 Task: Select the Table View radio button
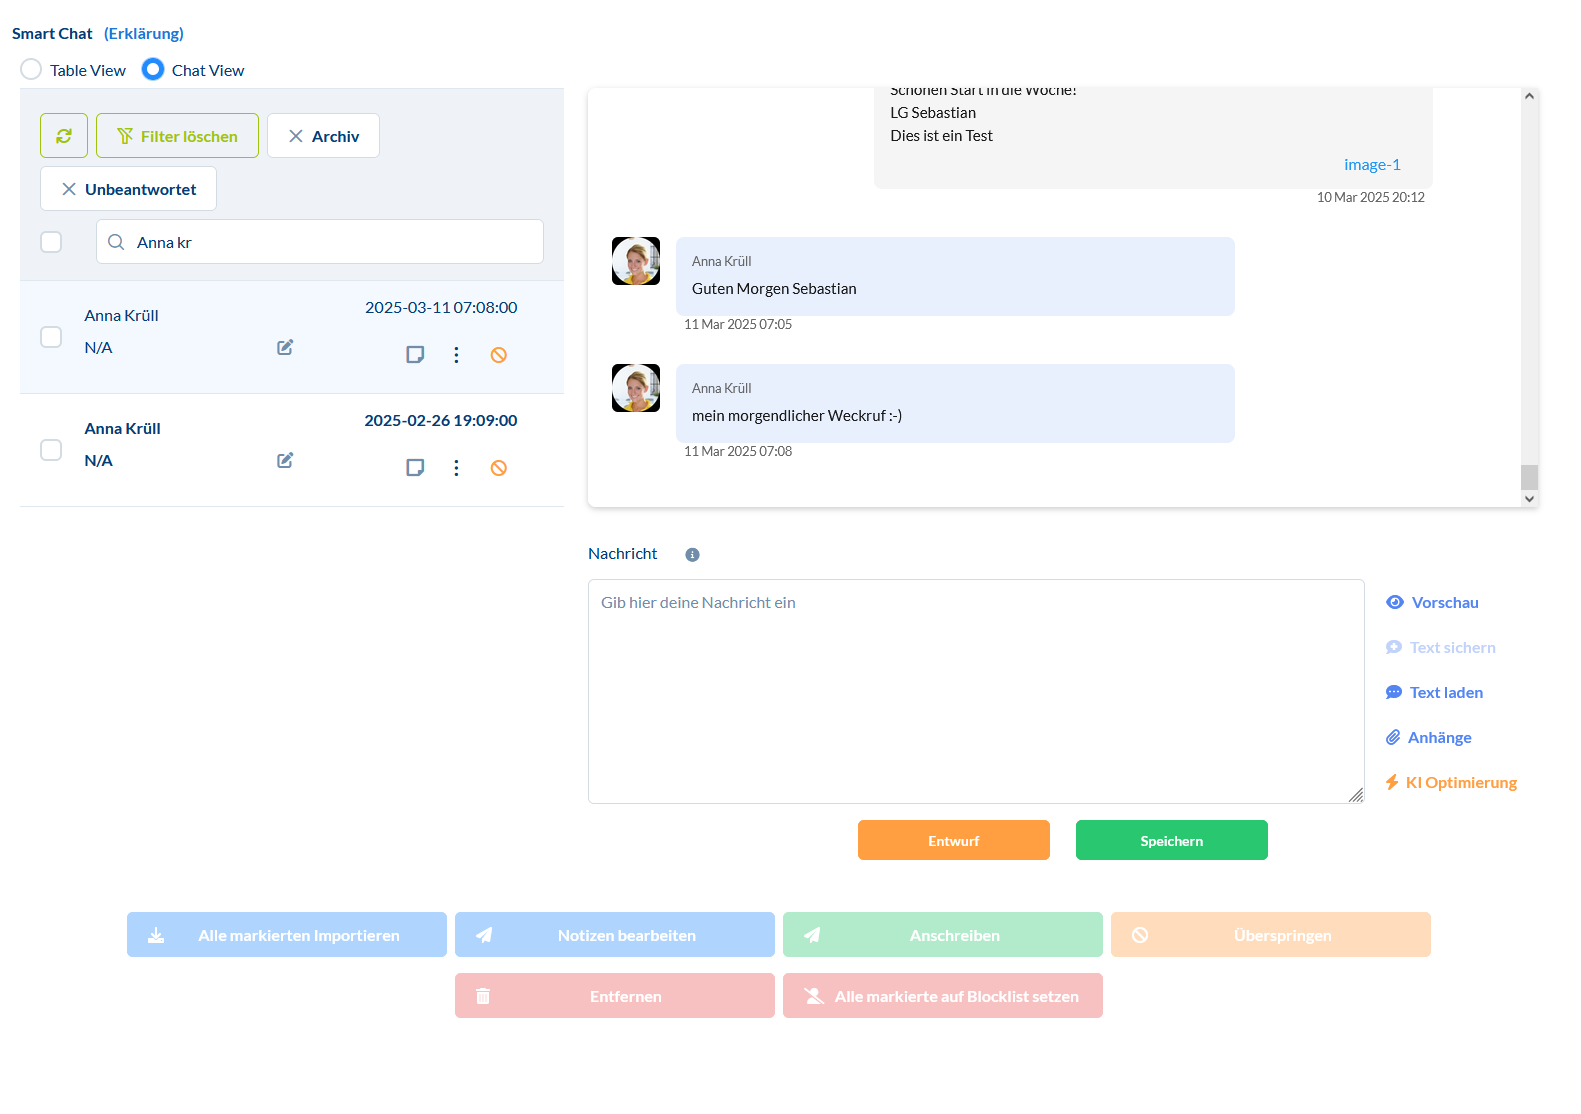coord(32,70)
